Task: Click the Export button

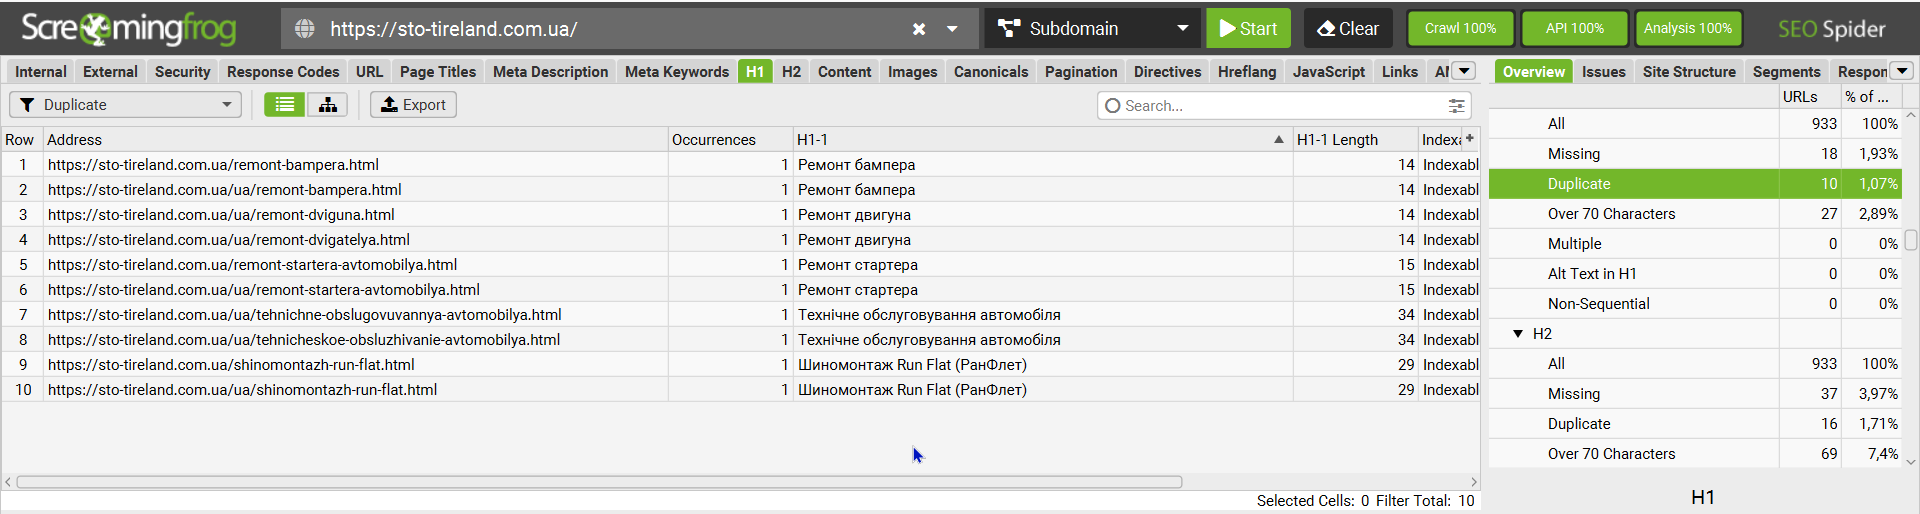Action: click(413, 105)
